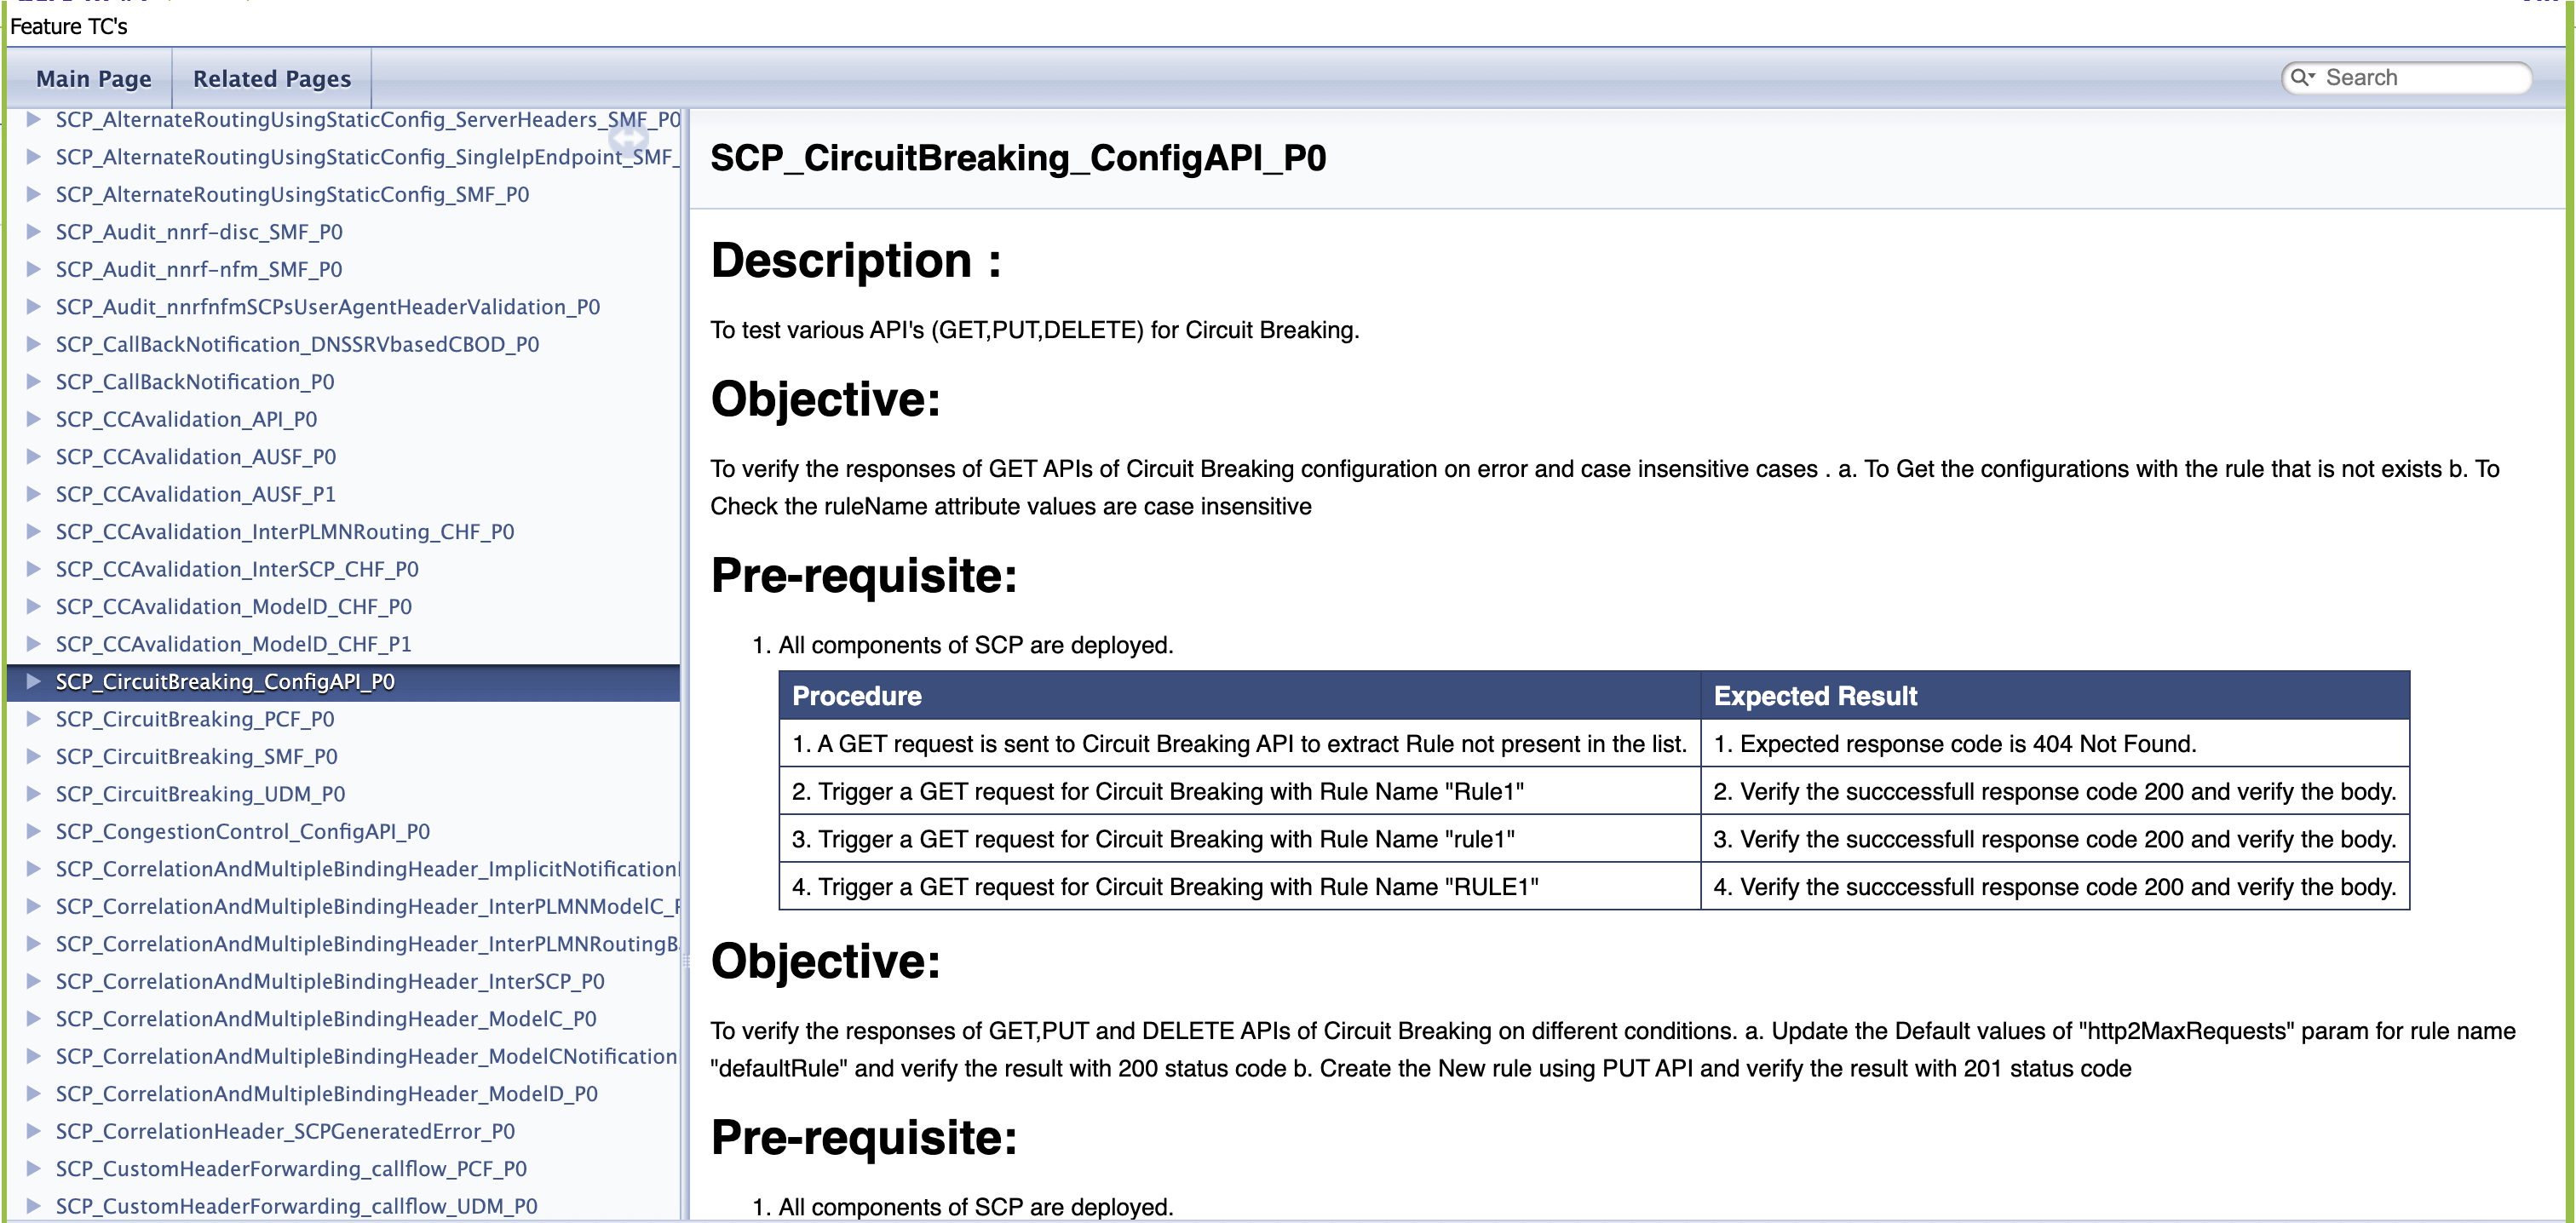Screen dimensions: 2576x1223
Task: Open the Related Pages tab
Action: point(270,78)
